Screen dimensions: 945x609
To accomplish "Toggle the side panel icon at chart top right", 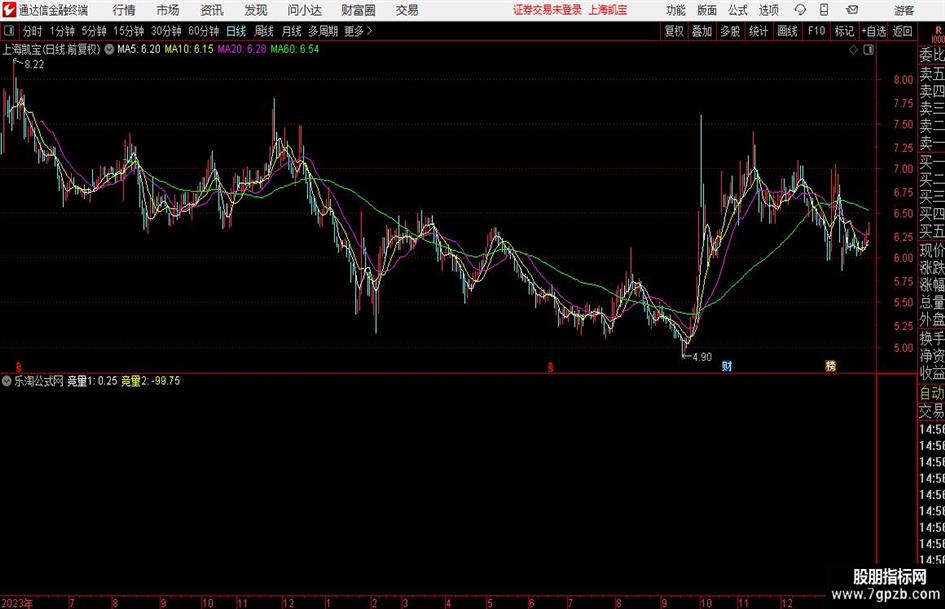I will pyautogui.click(x=868, y=50).
